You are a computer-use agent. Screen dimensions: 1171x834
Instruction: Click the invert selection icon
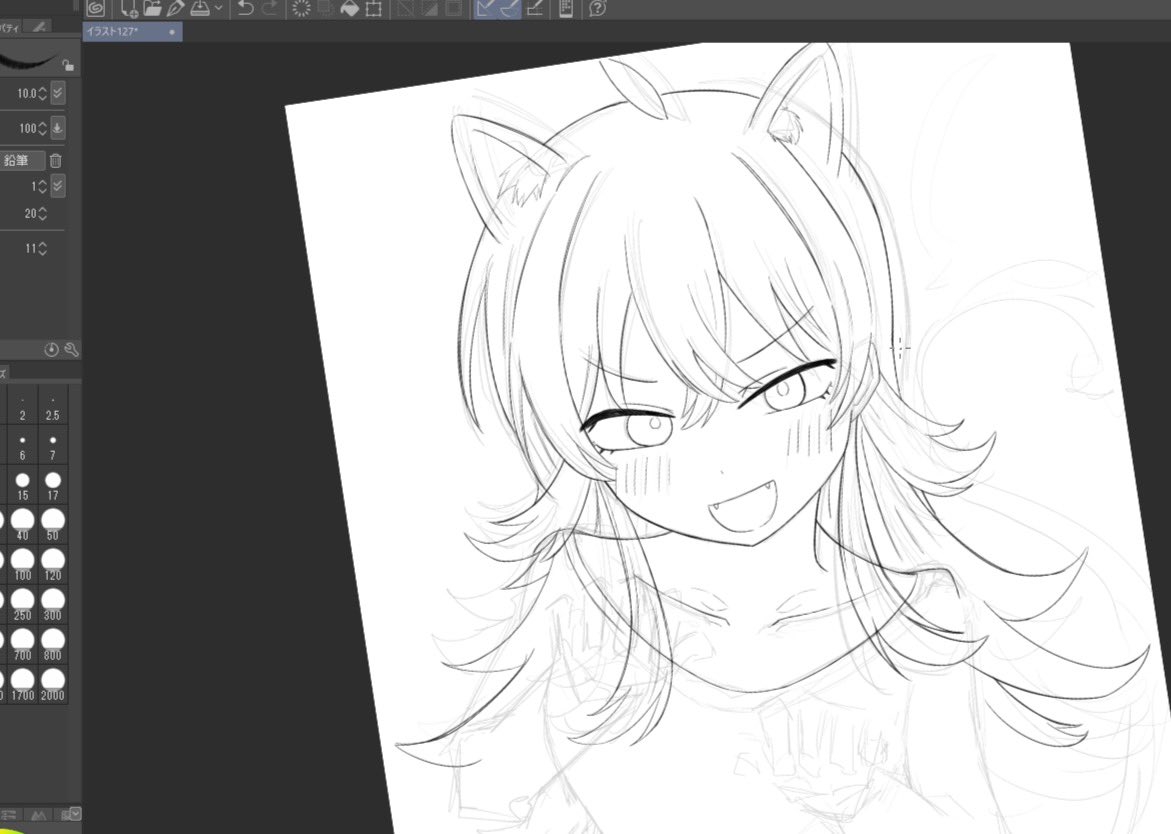[429, 8]
